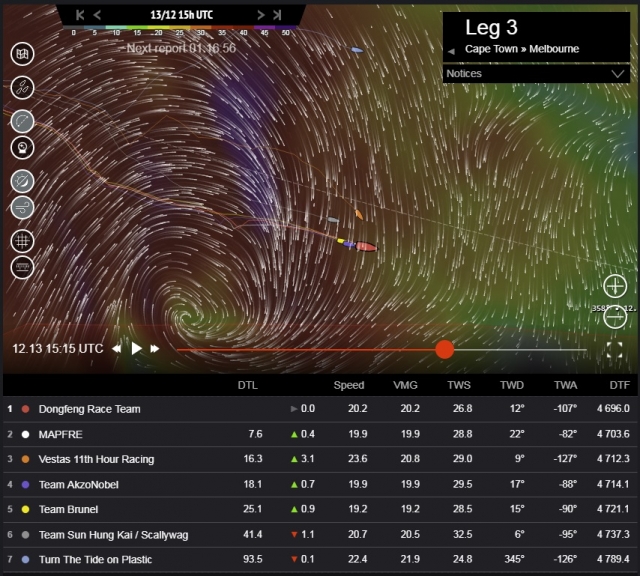
Task: Jump to the last report
Action: [x=277, y=15]
